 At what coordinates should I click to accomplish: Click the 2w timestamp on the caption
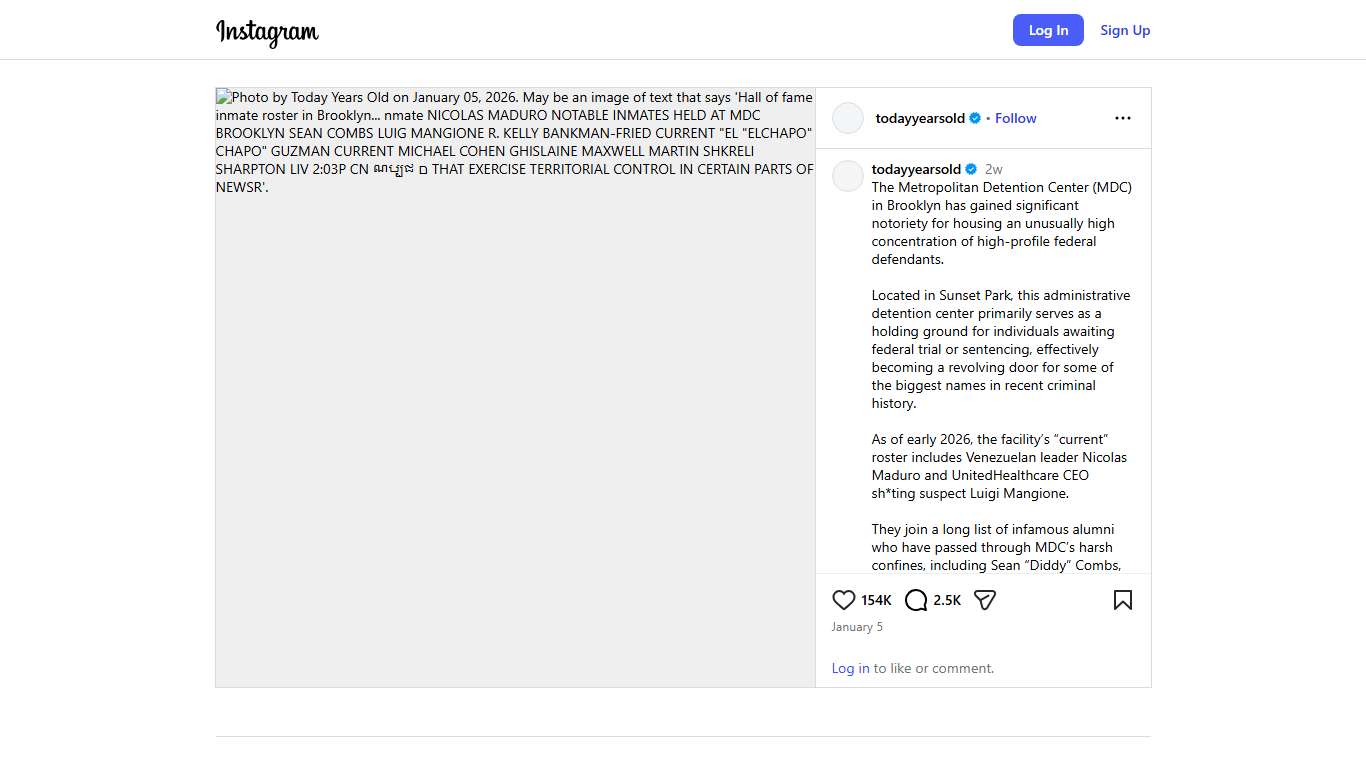click(x=993, y=169)
